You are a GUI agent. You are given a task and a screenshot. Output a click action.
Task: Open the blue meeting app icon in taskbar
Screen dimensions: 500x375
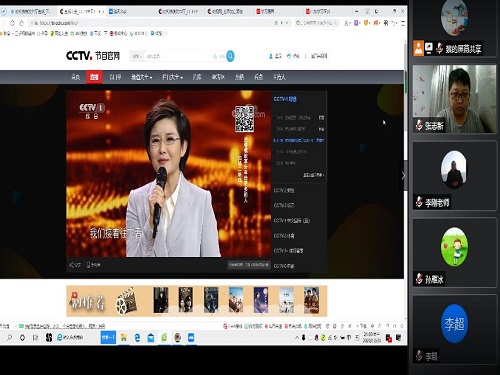pos(191,338)
